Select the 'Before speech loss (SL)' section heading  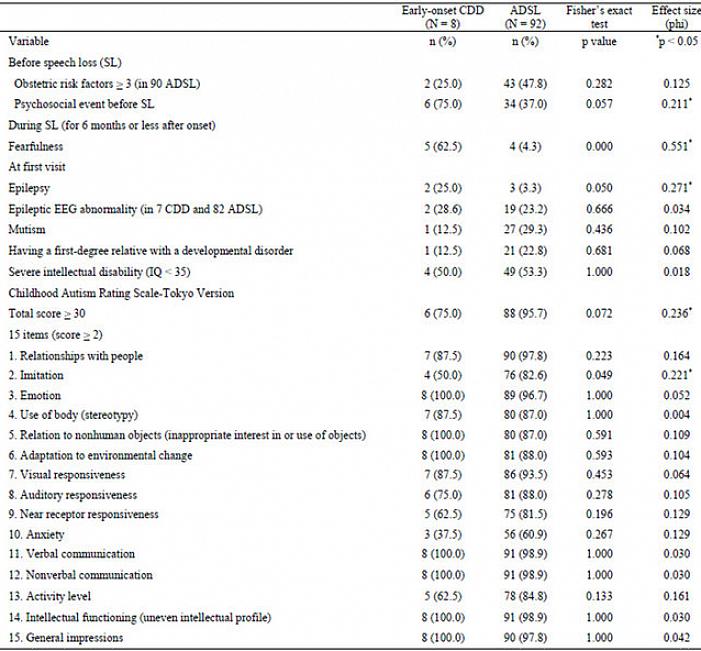(62, 61)
